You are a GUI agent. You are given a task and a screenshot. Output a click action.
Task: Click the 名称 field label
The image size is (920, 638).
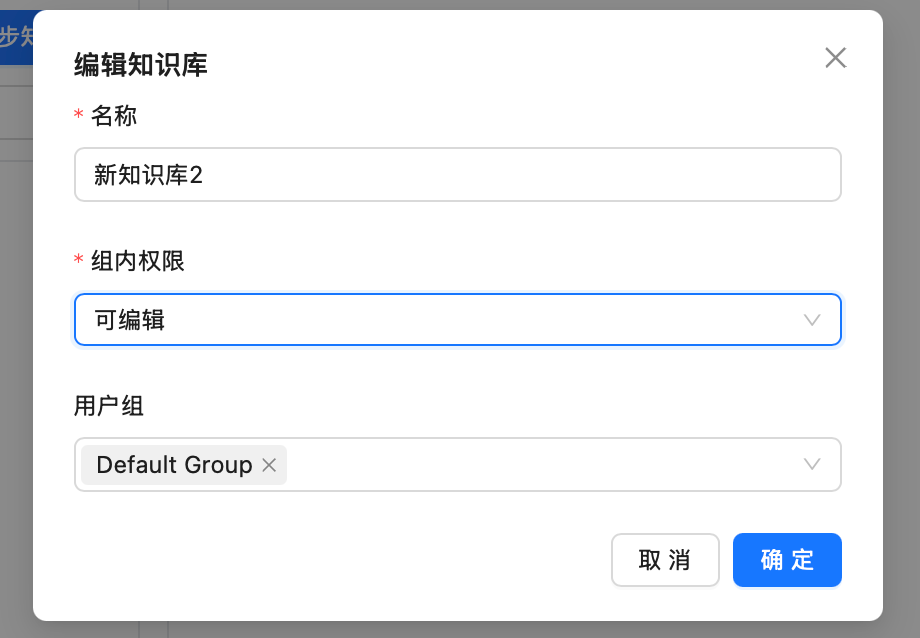pos(113,116)
